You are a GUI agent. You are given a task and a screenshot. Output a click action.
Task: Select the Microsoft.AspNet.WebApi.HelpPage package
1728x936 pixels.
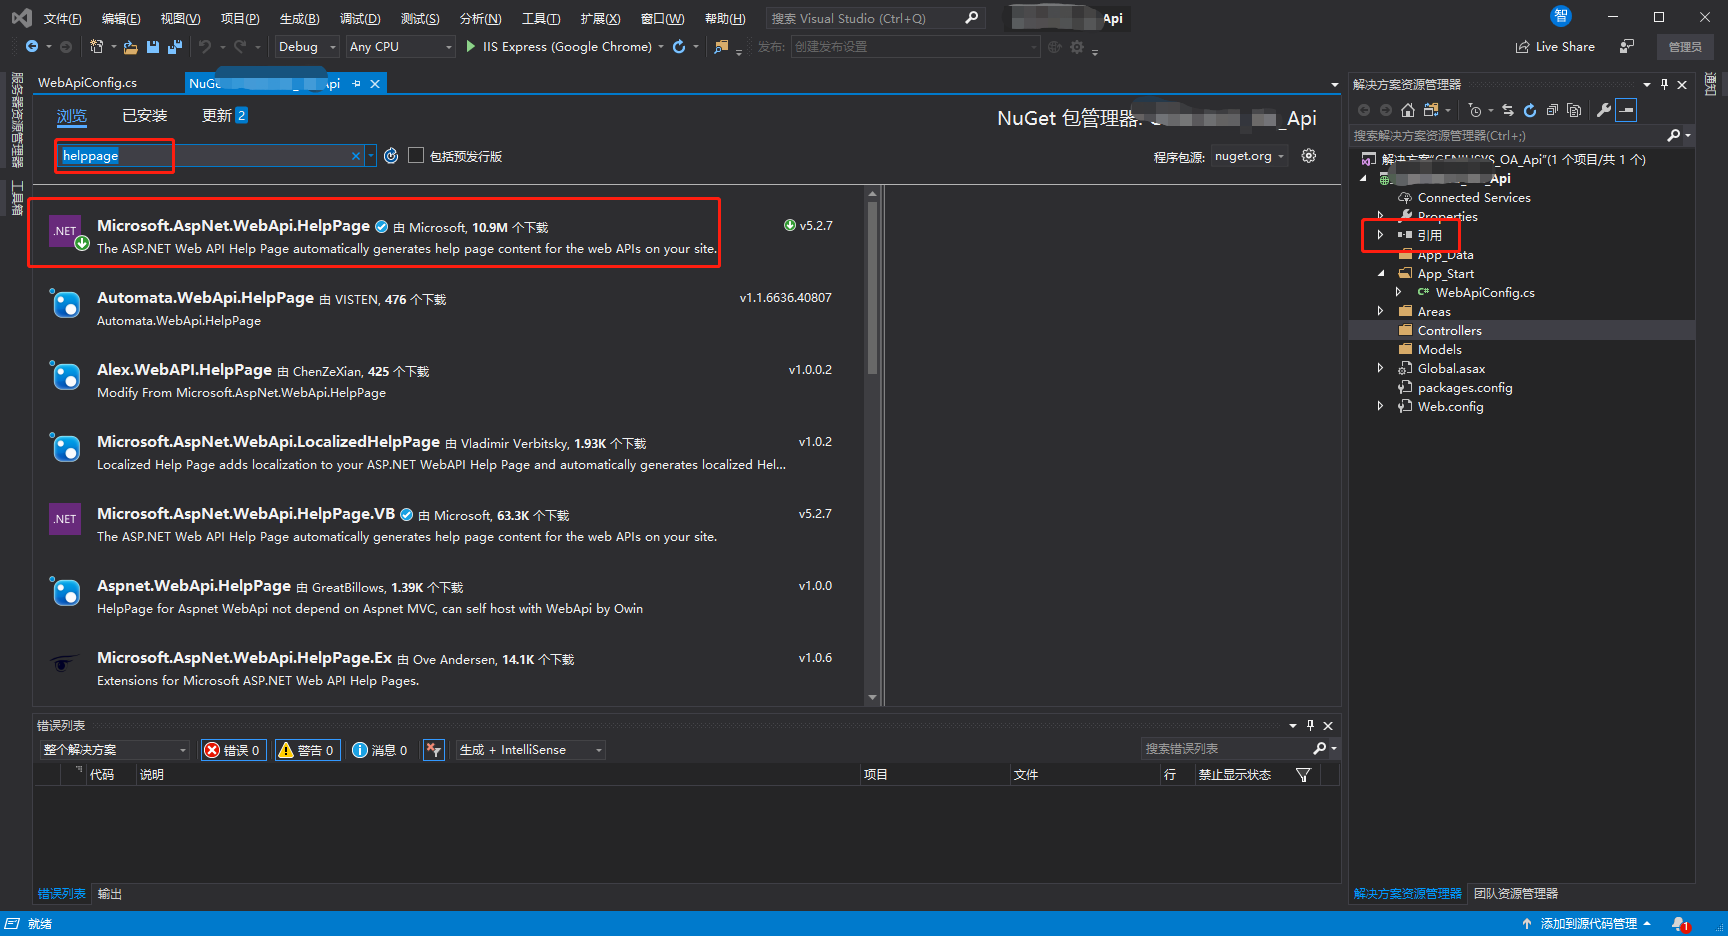point(448,237)
